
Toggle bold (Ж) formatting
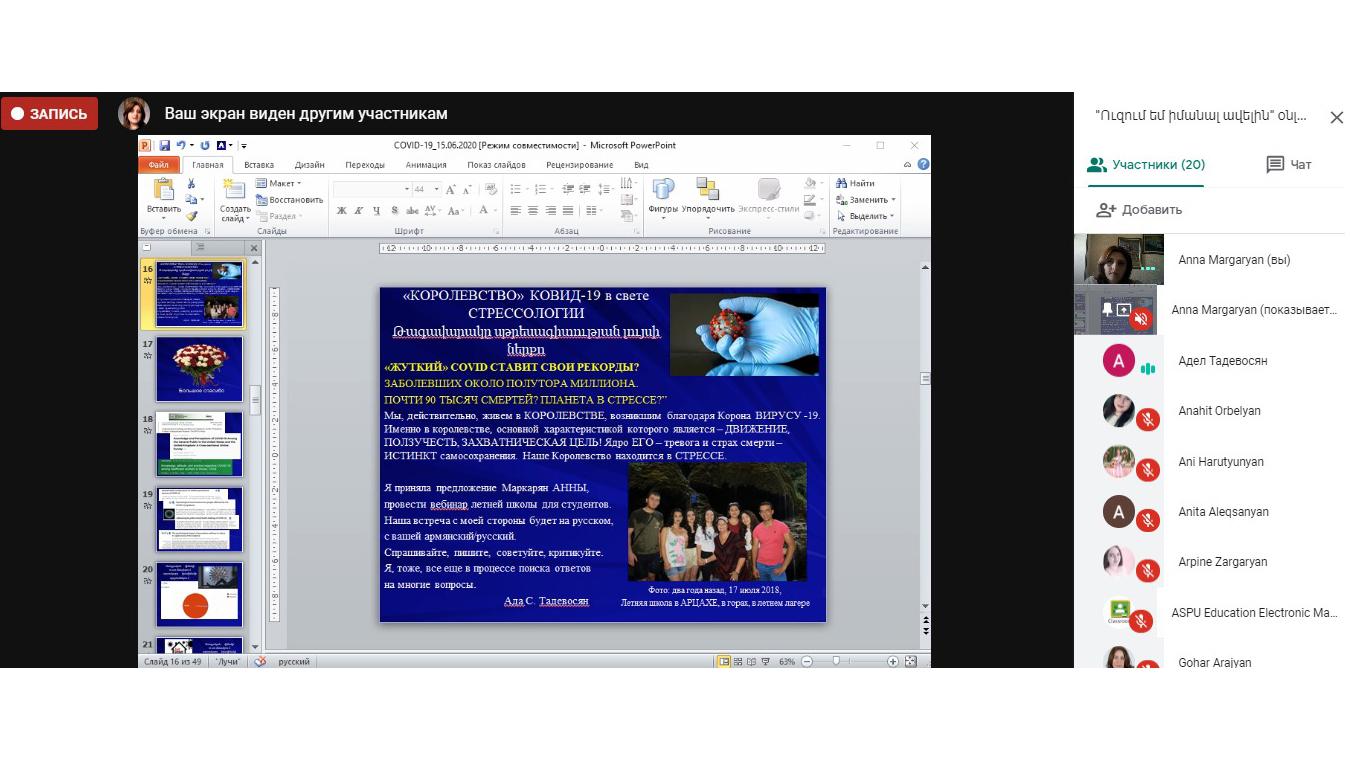(x=341, y=211)
